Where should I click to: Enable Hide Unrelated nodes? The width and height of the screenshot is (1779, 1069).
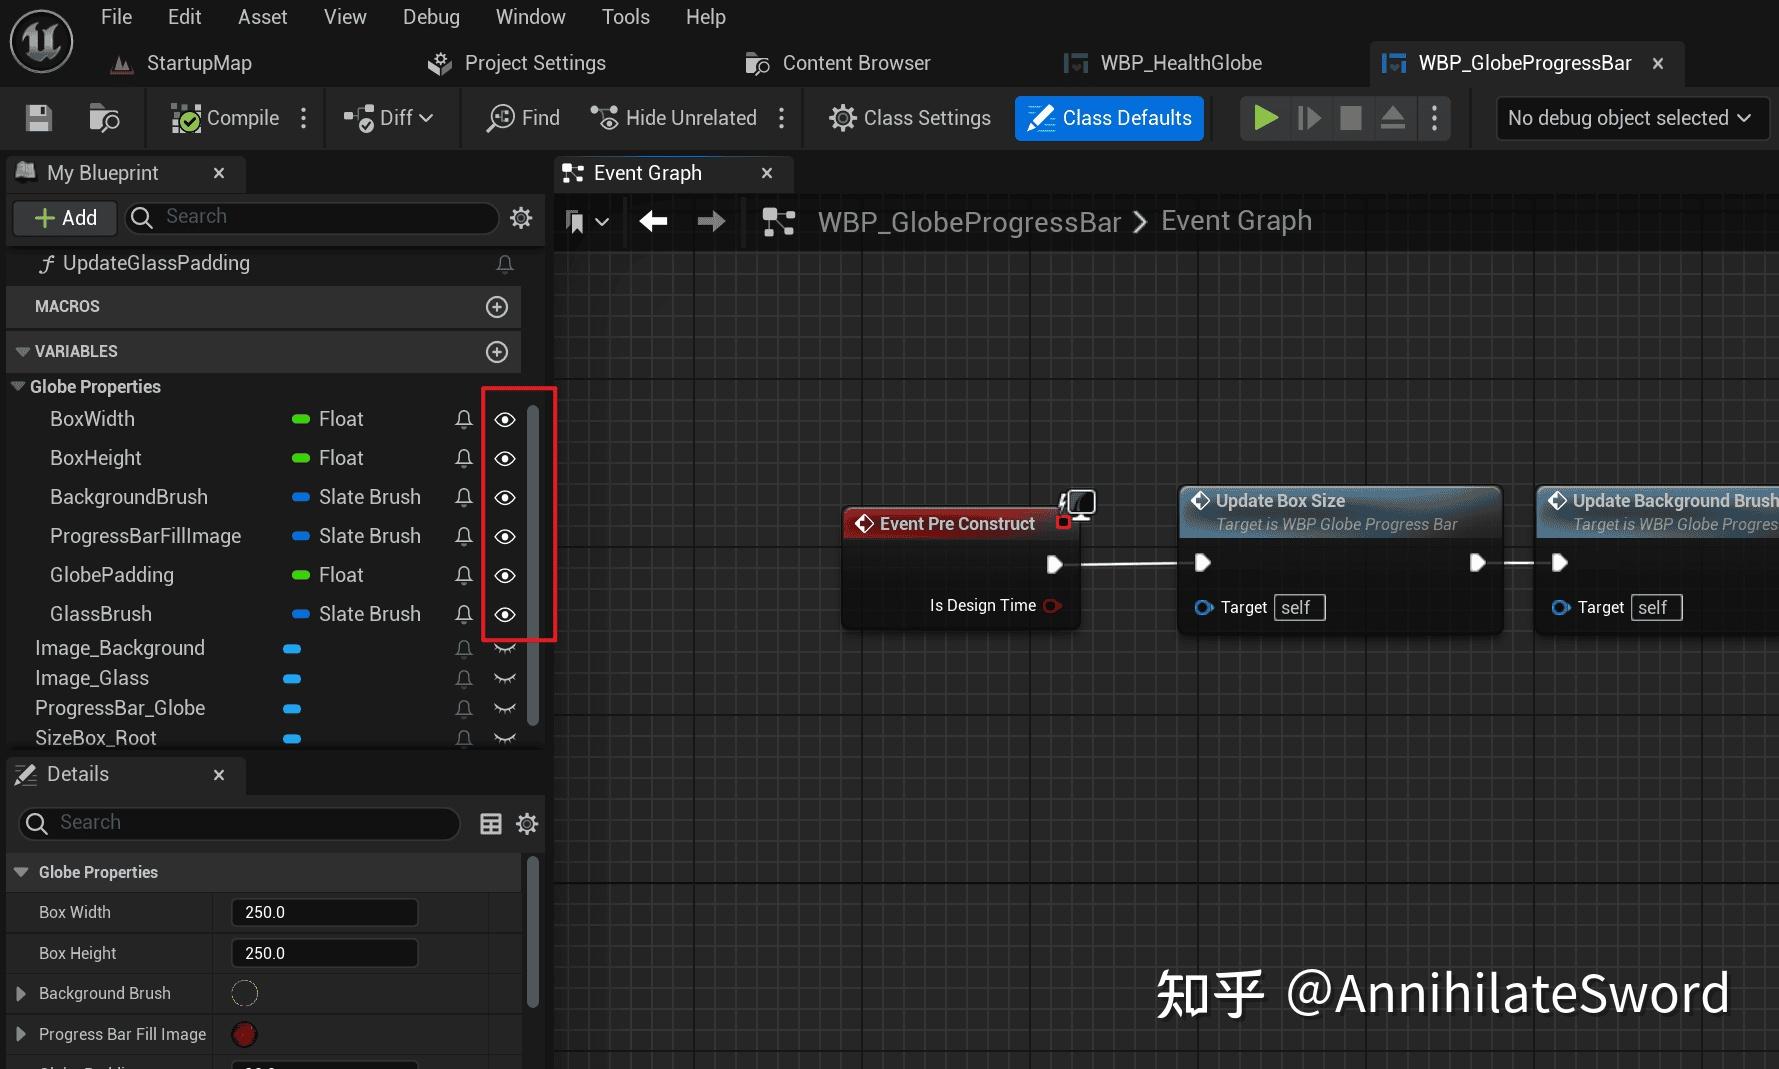coord(673,117)
